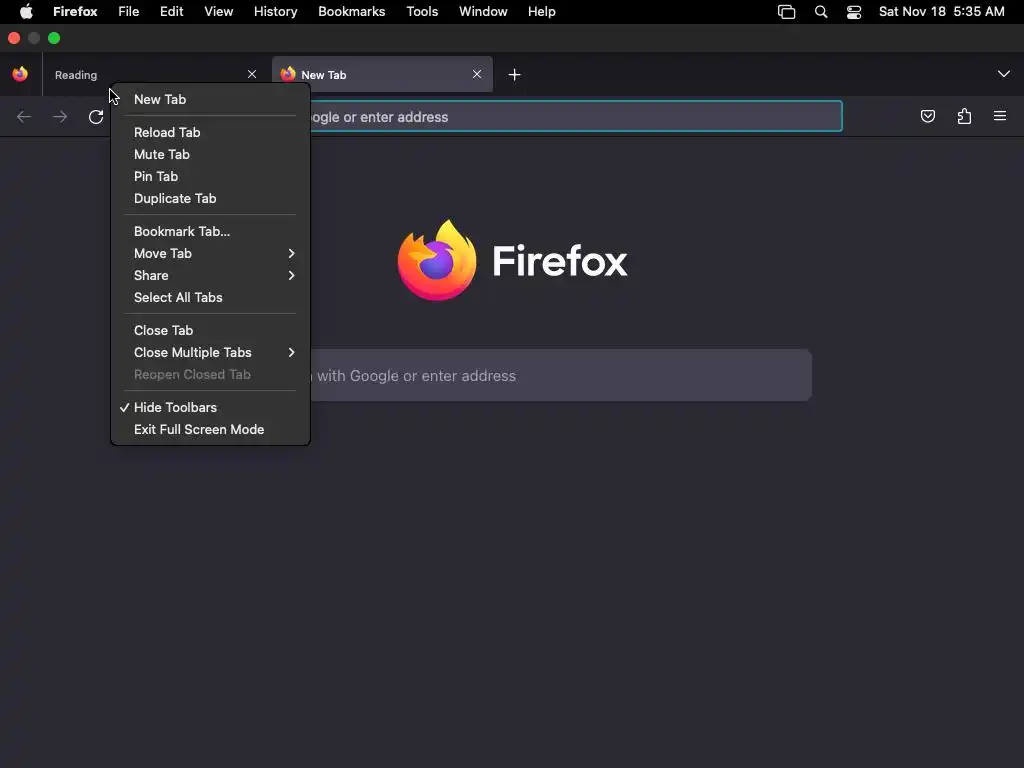Close the New Tab tab

(x=477, y=74)
